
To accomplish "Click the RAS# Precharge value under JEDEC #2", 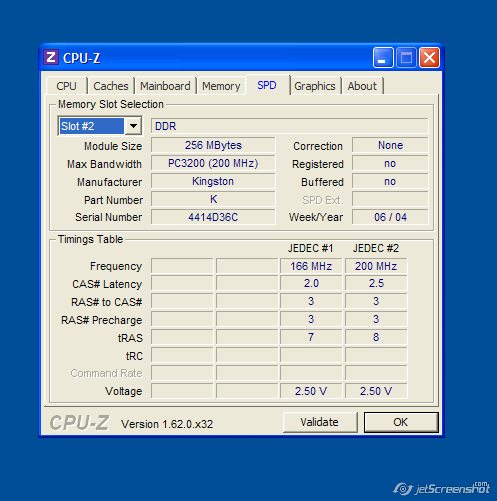I will tap(376, 319).
